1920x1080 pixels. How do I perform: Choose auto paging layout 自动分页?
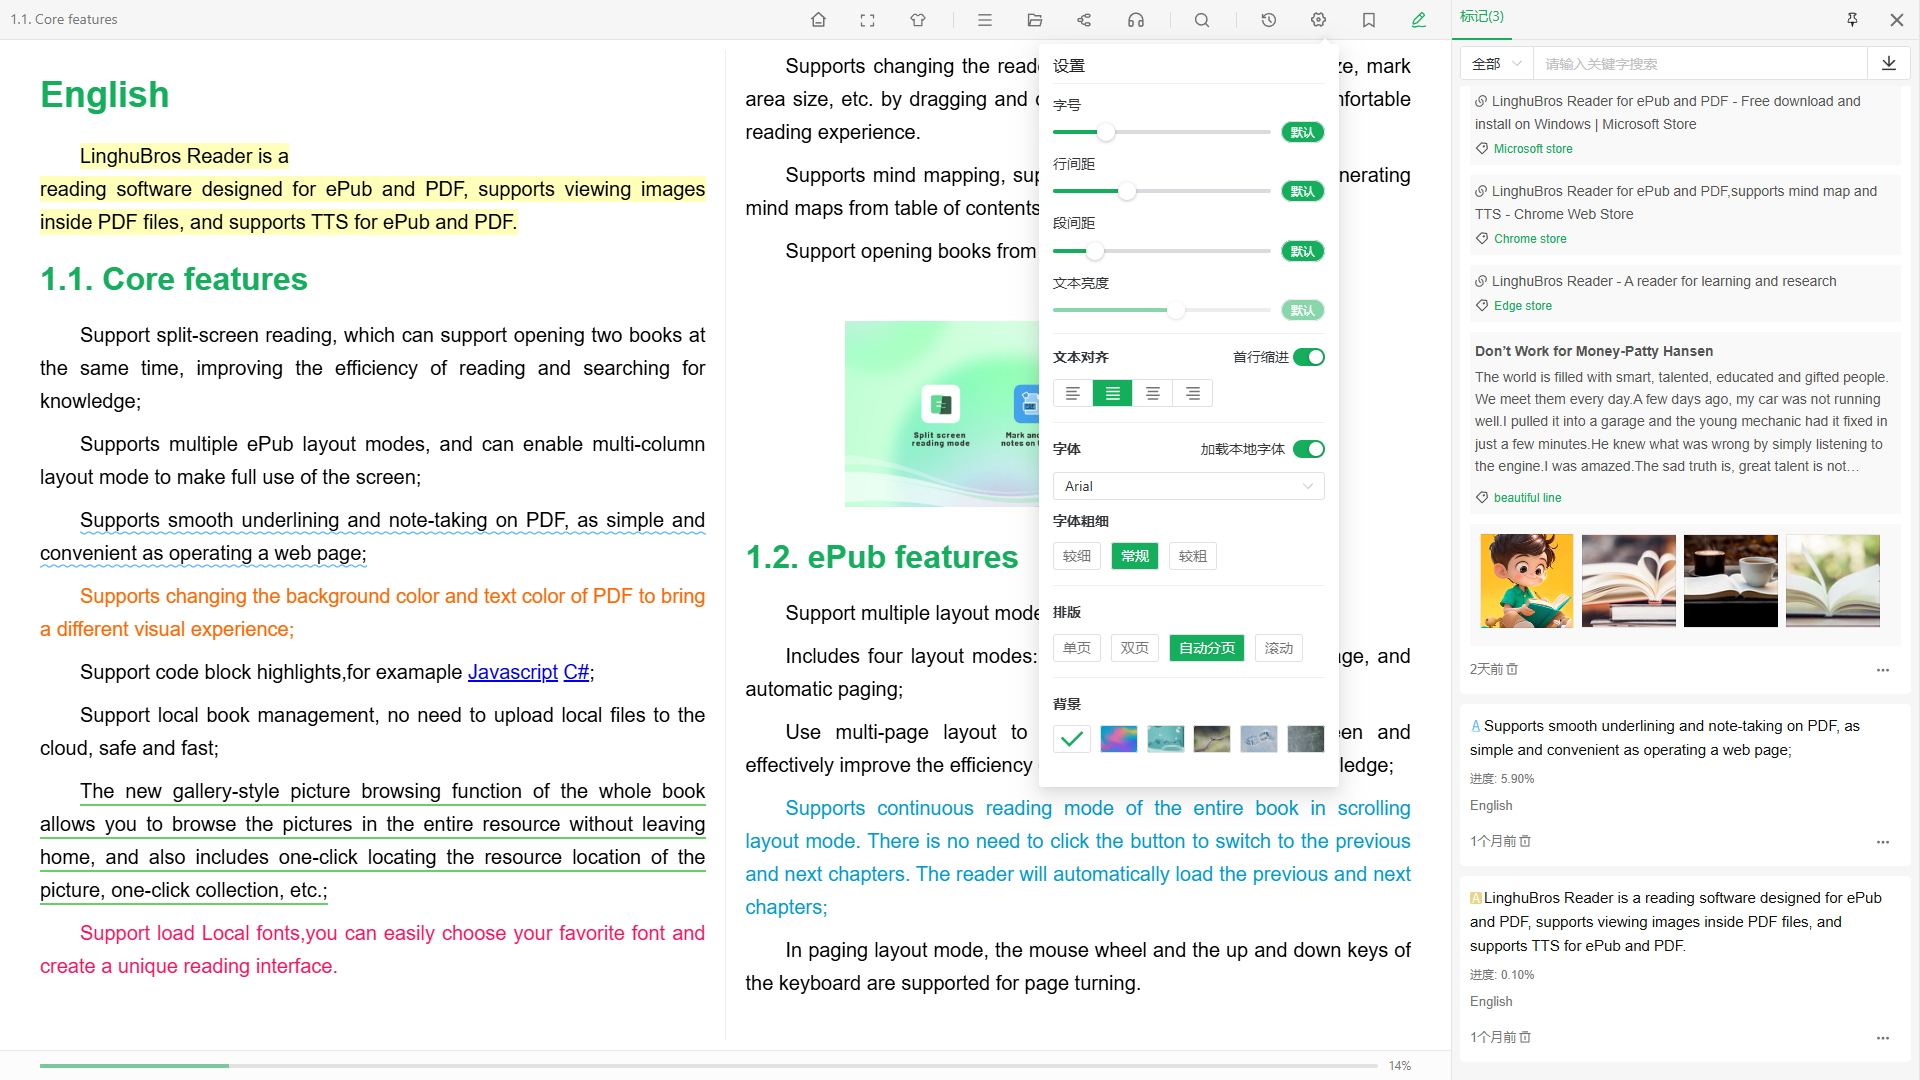click(1207, 648)
